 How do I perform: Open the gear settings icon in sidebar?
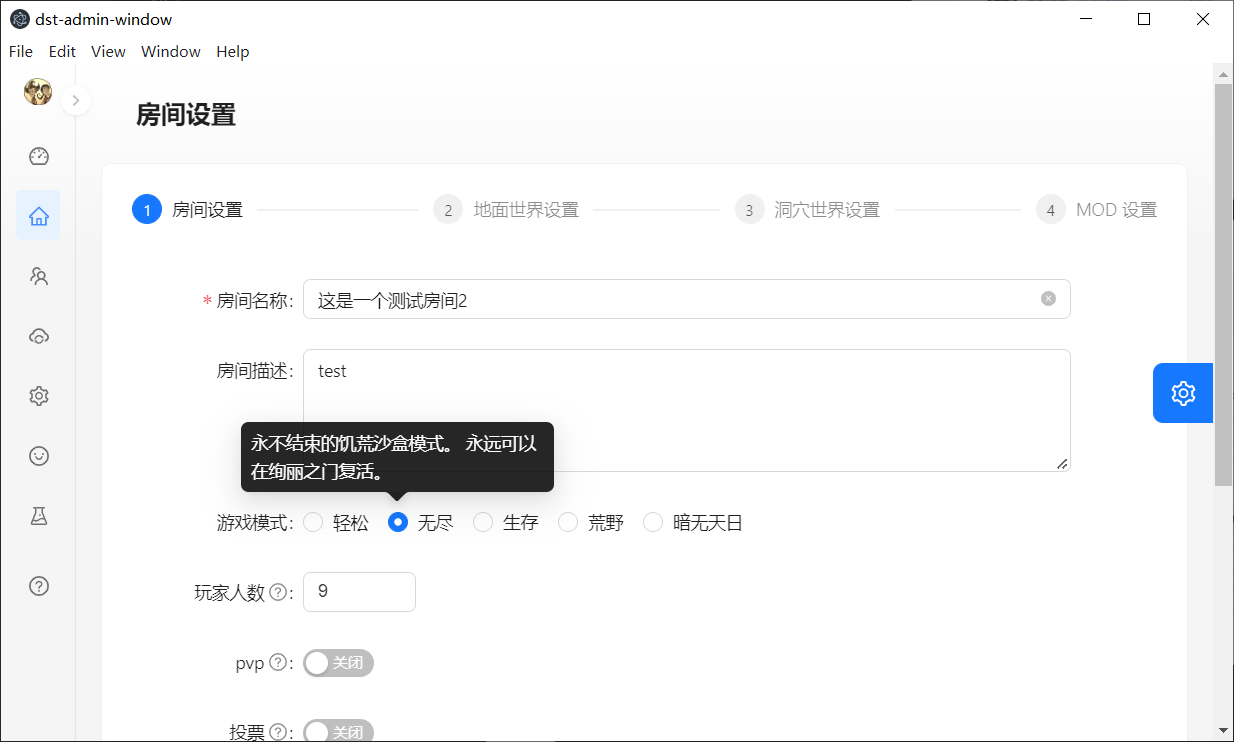[x=39, y=396]
